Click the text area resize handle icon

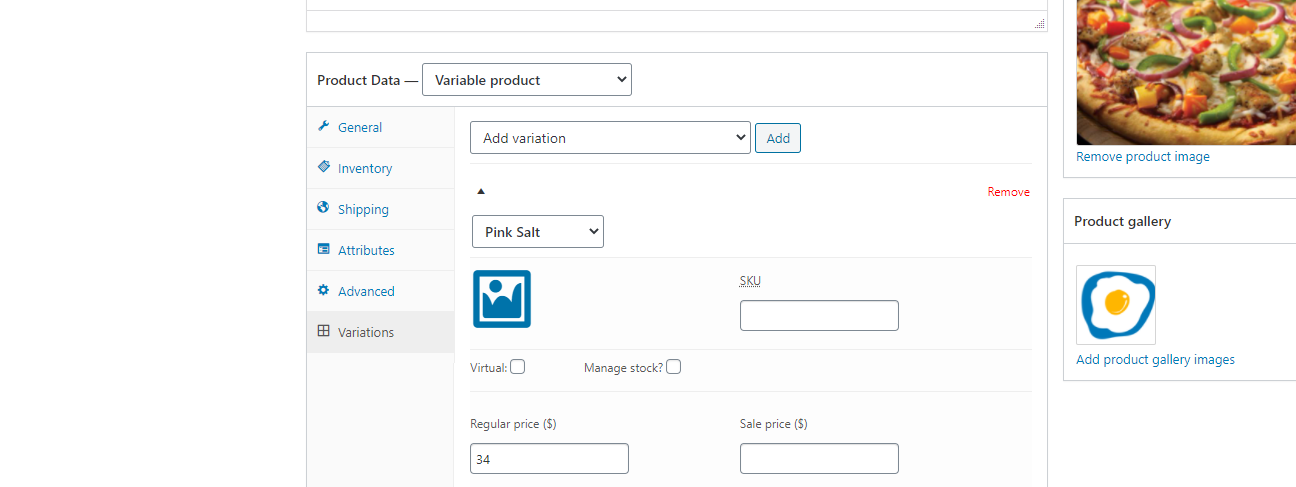coord(1039,23)
